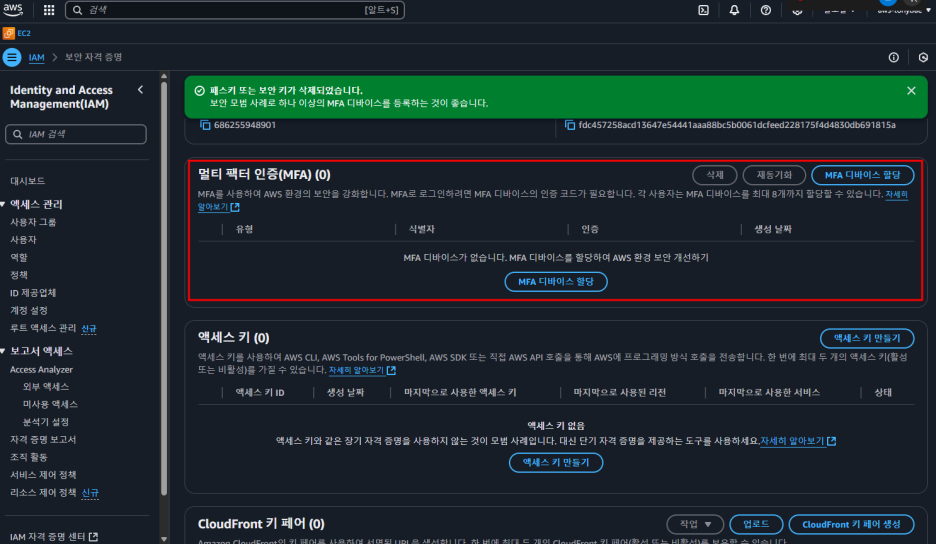Collapse the 액세스 관리 section
936x544 pixels.
click(x=3, y=204)
